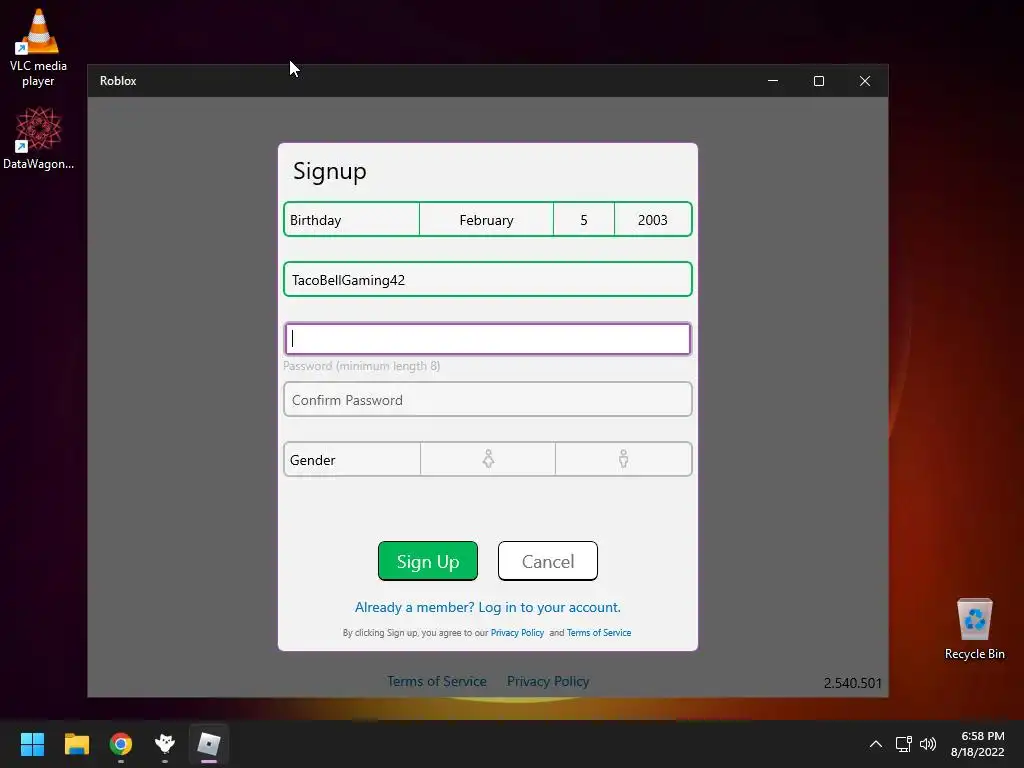Viewport: 1024px width, 768px height.
Task: Close the Roblox window
Action: [865, 81]
